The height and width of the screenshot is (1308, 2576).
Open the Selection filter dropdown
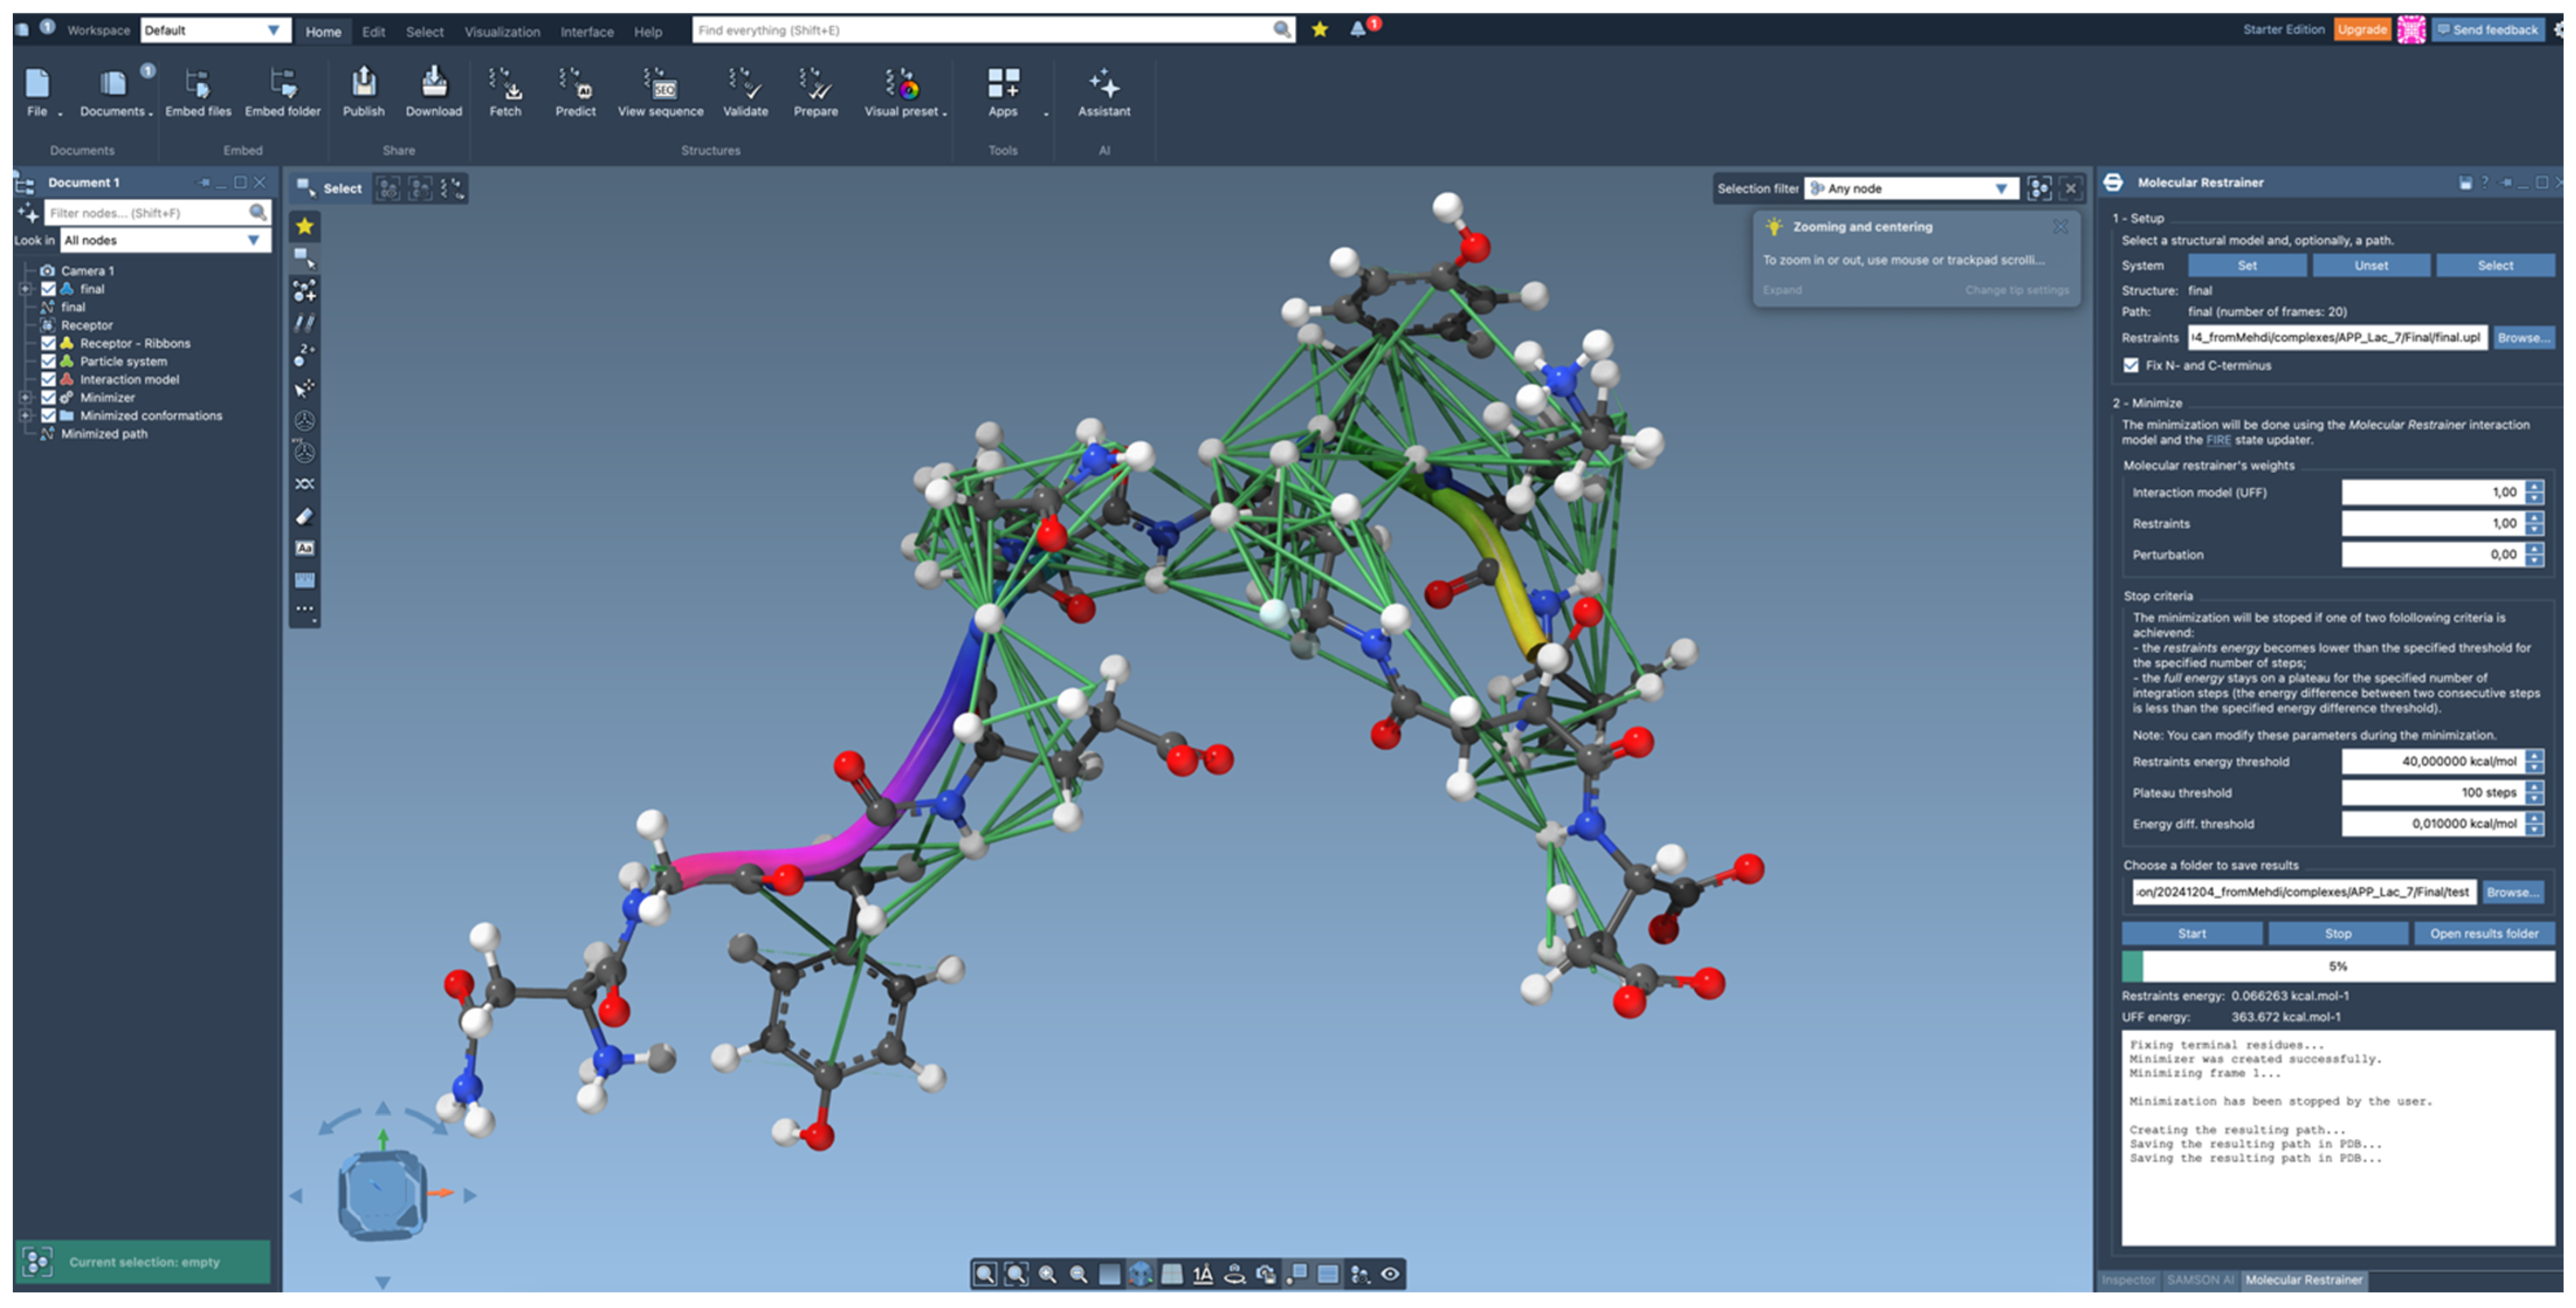click(1911, 188)
